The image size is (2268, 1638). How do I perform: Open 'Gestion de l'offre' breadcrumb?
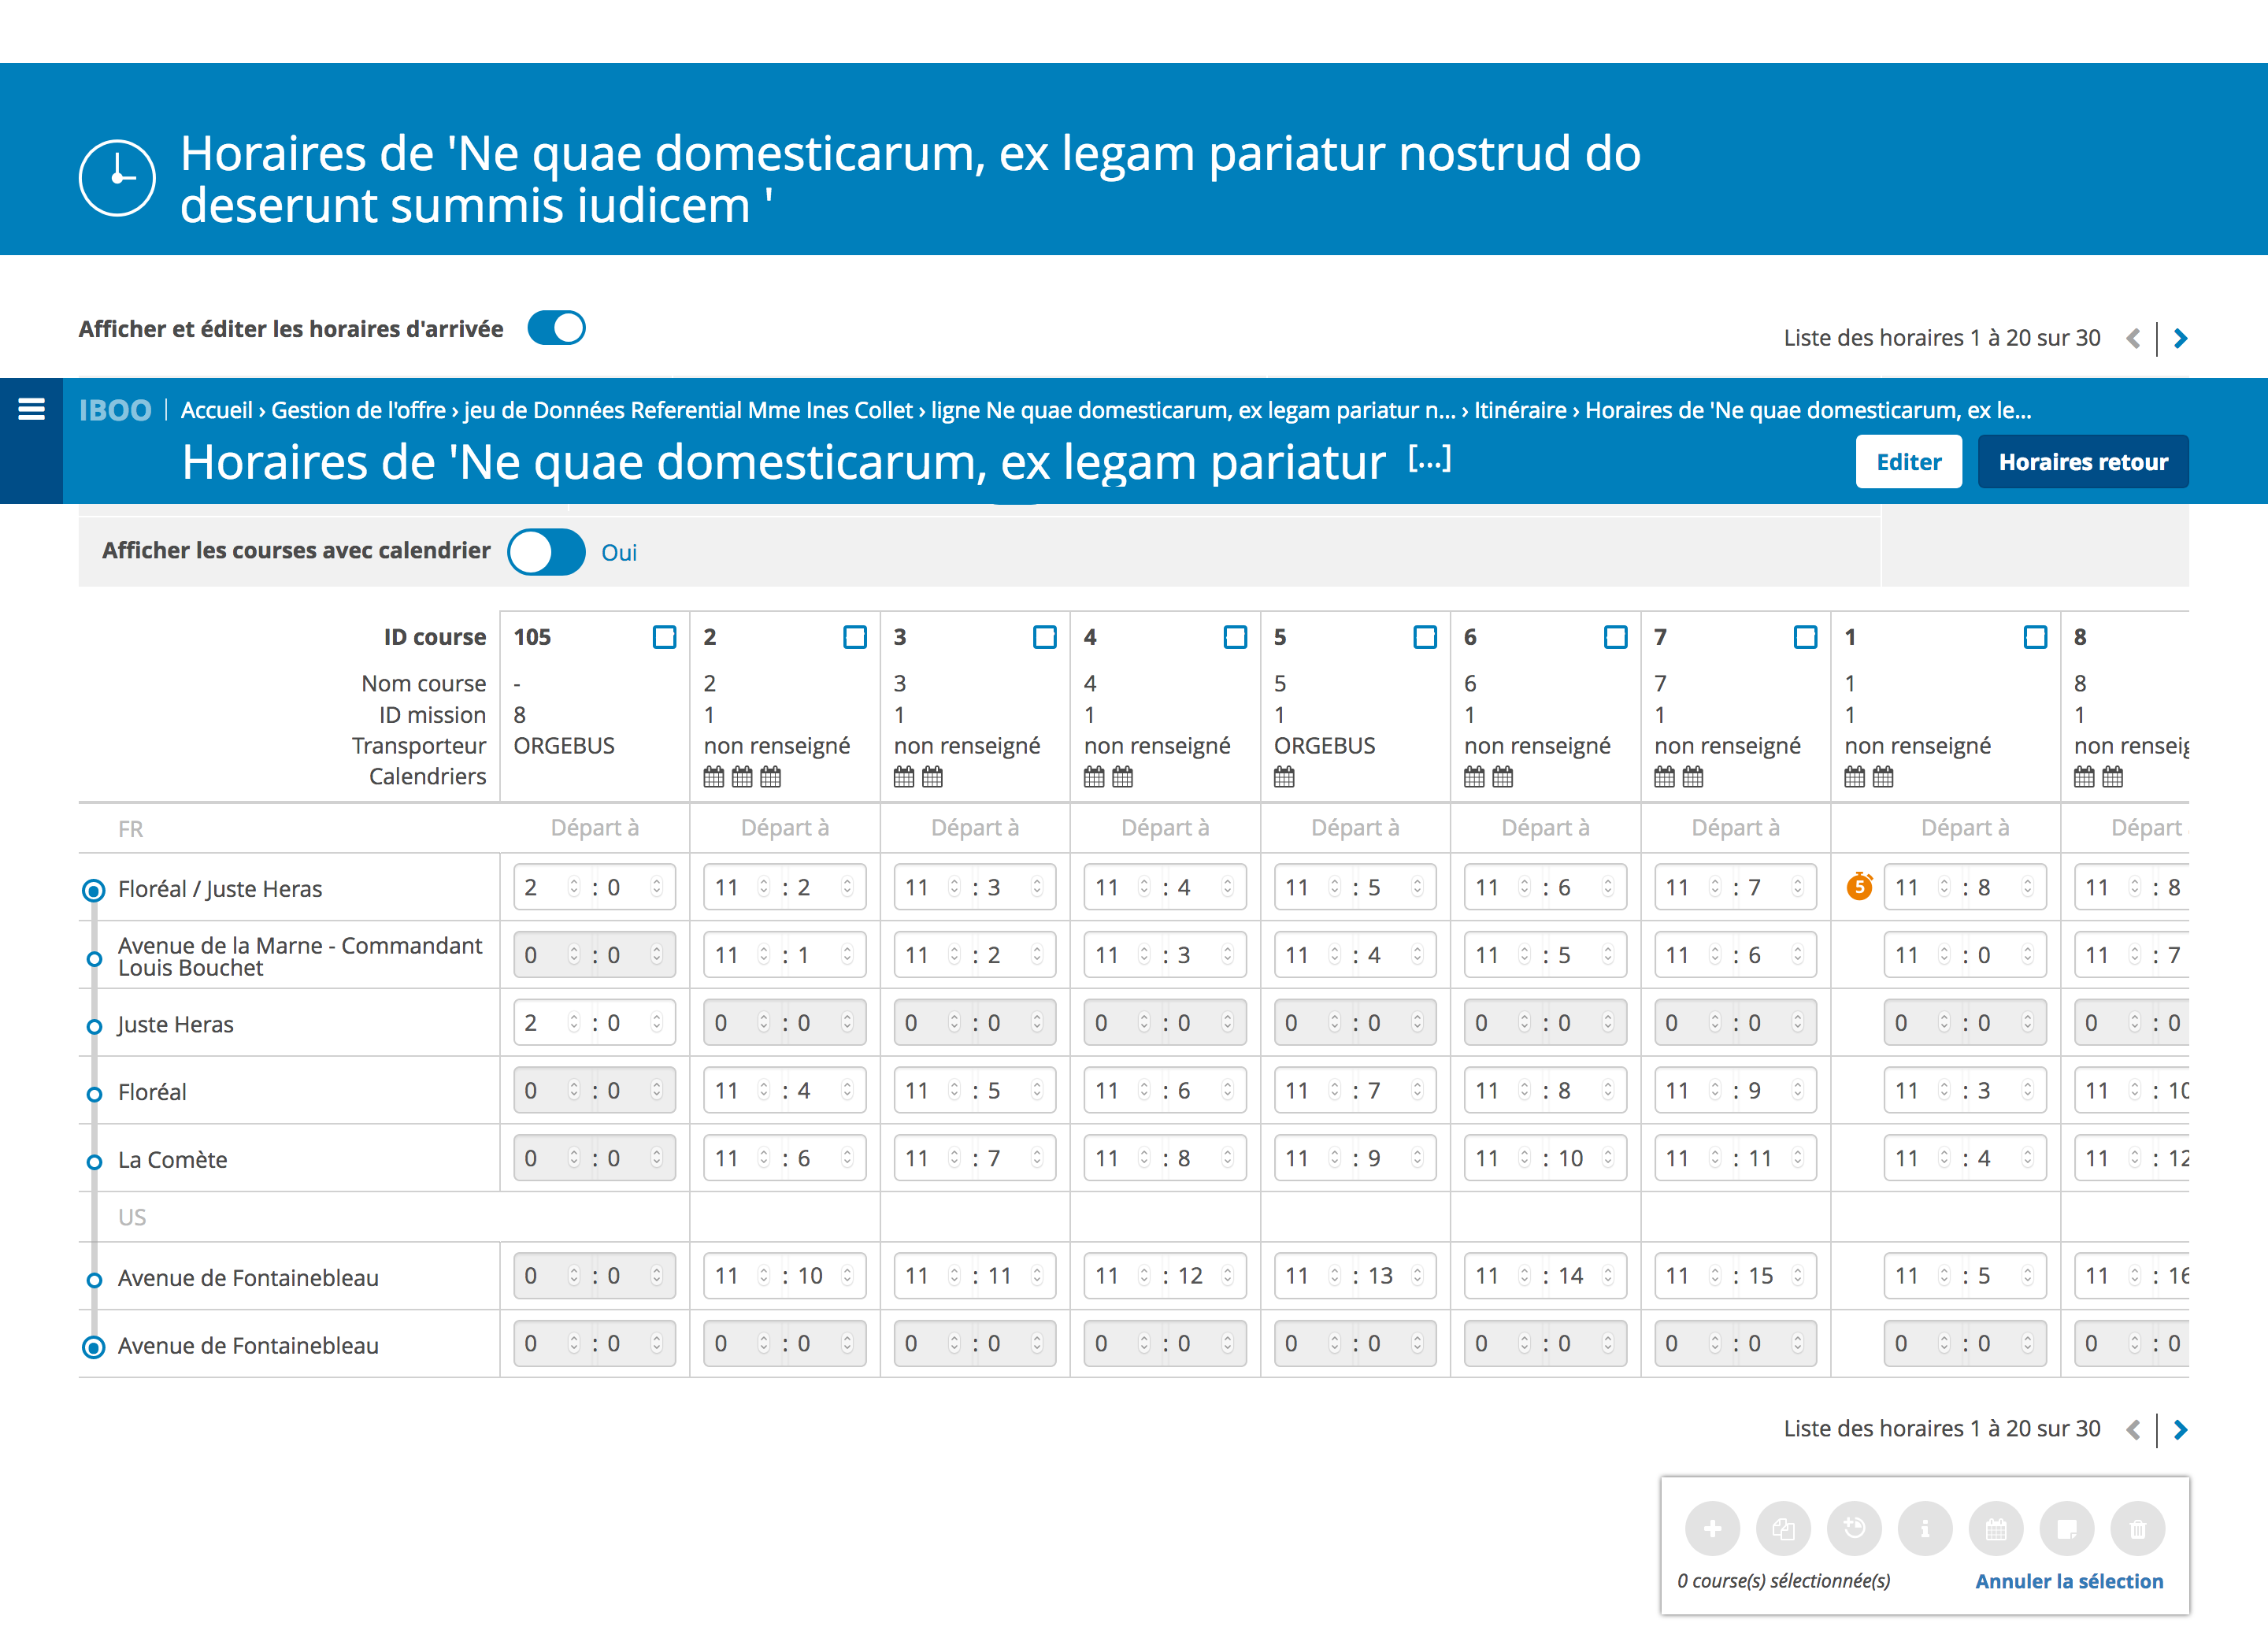click(358, 410)
